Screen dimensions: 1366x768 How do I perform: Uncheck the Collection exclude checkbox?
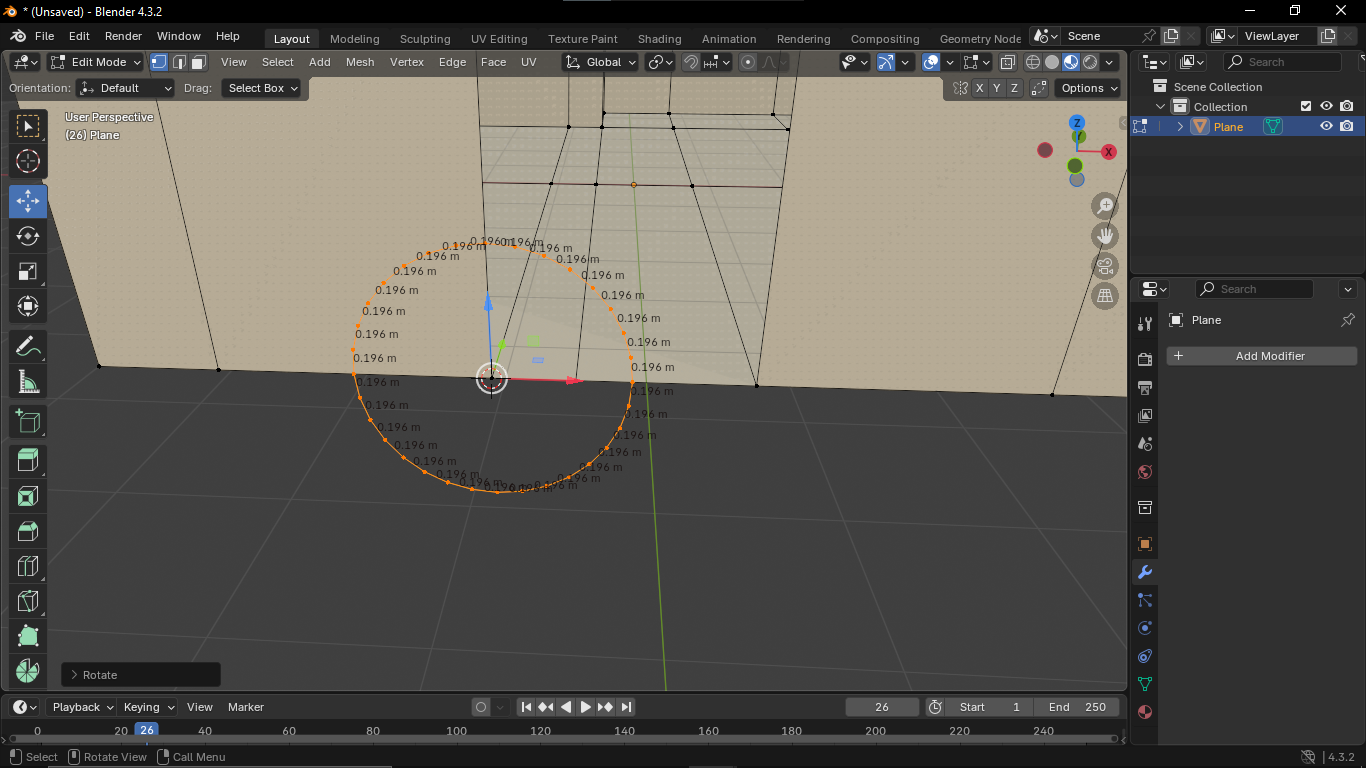(x=1305, y=106)
